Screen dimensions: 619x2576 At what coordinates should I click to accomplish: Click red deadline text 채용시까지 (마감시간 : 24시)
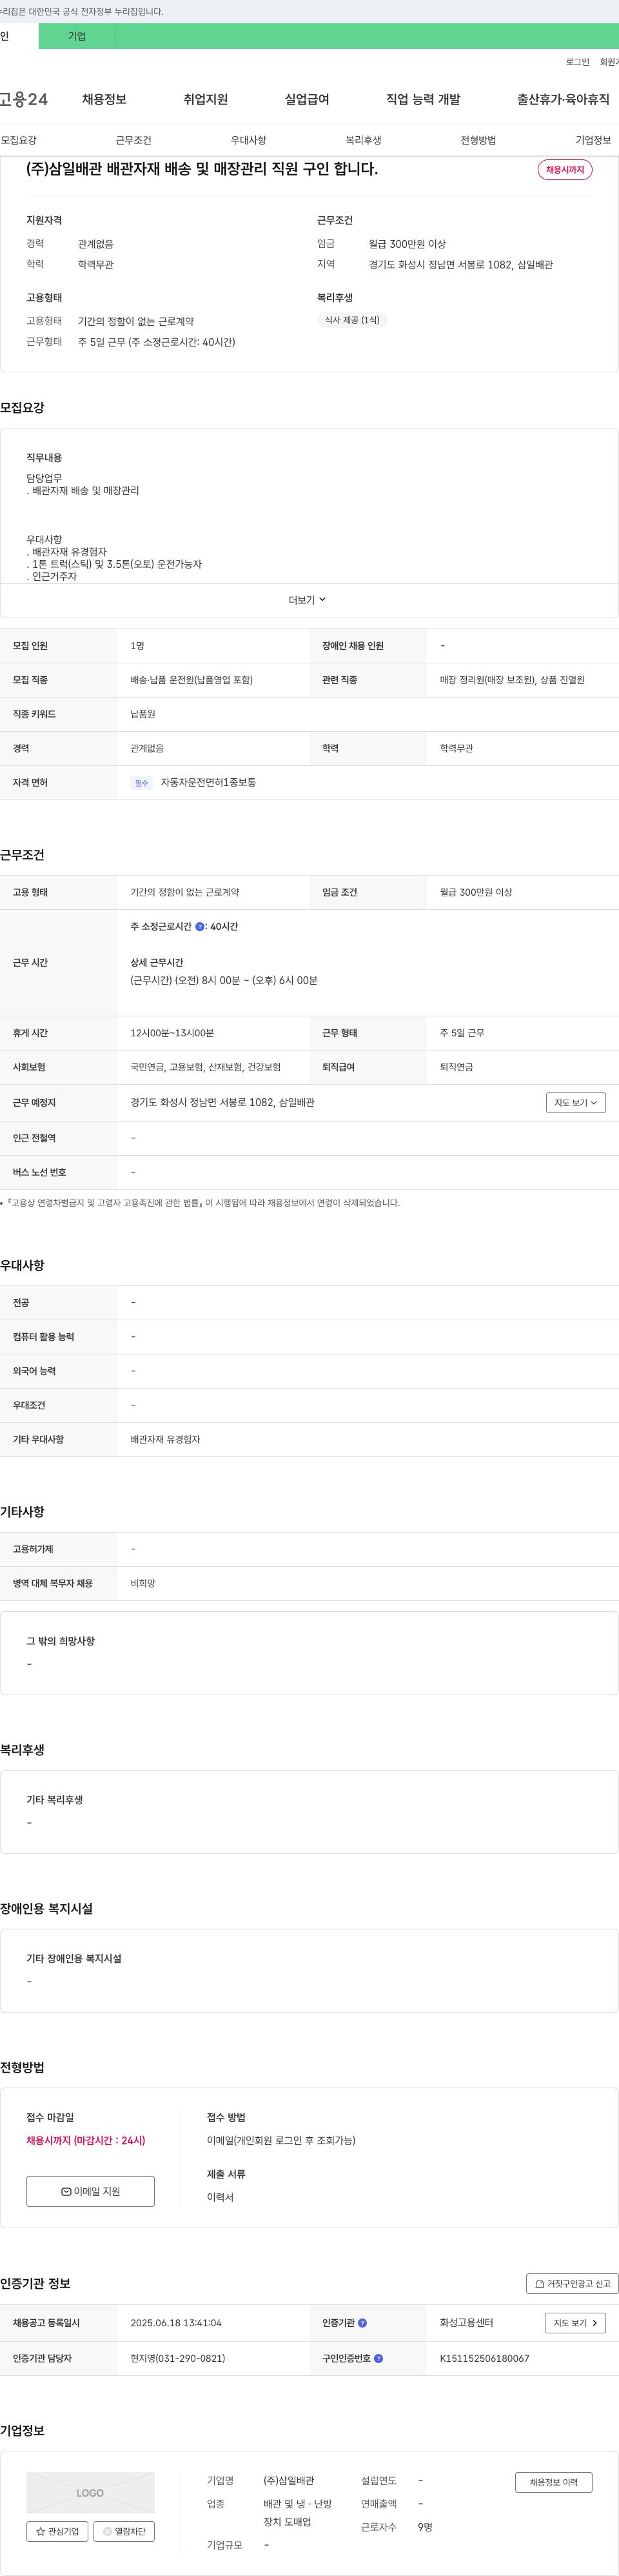pyautogui.click(x=86, y=2141)
